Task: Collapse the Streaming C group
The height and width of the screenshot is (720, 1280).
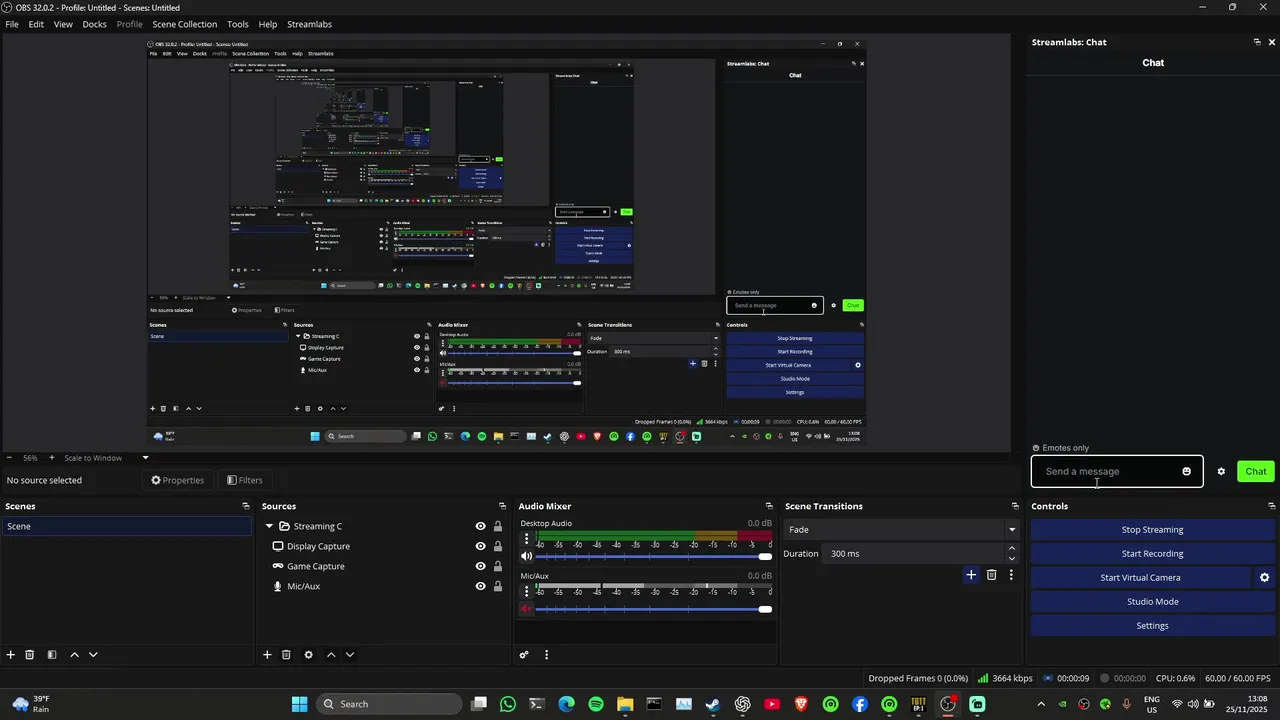Action: tap(269, 526)
